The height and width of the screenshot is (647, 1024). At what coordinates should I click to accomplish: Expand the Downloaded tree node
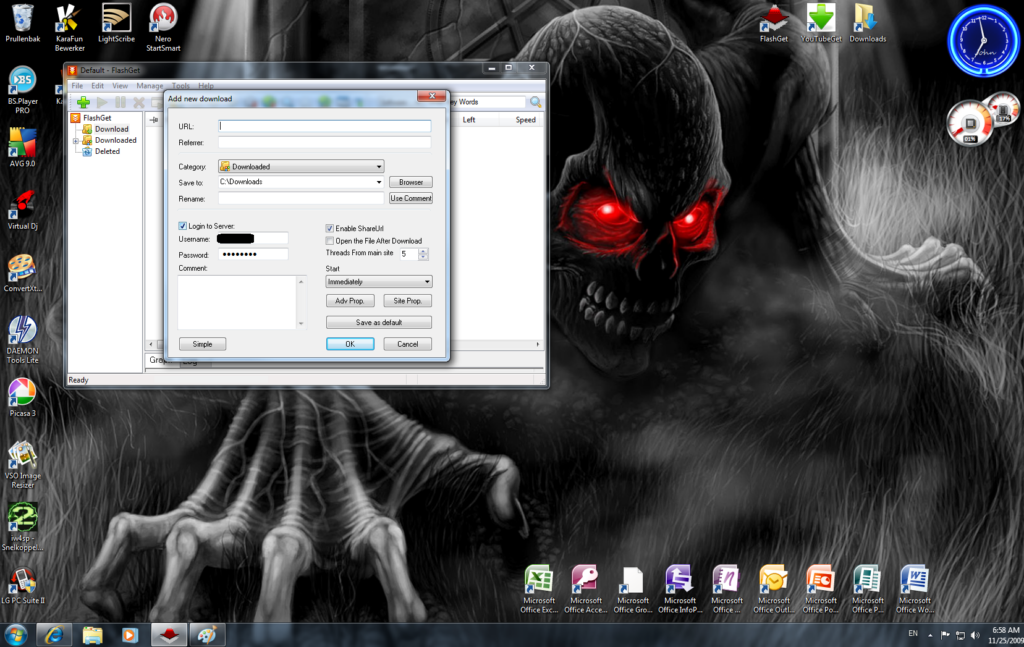pyautogui.click(x=76, y=140)
